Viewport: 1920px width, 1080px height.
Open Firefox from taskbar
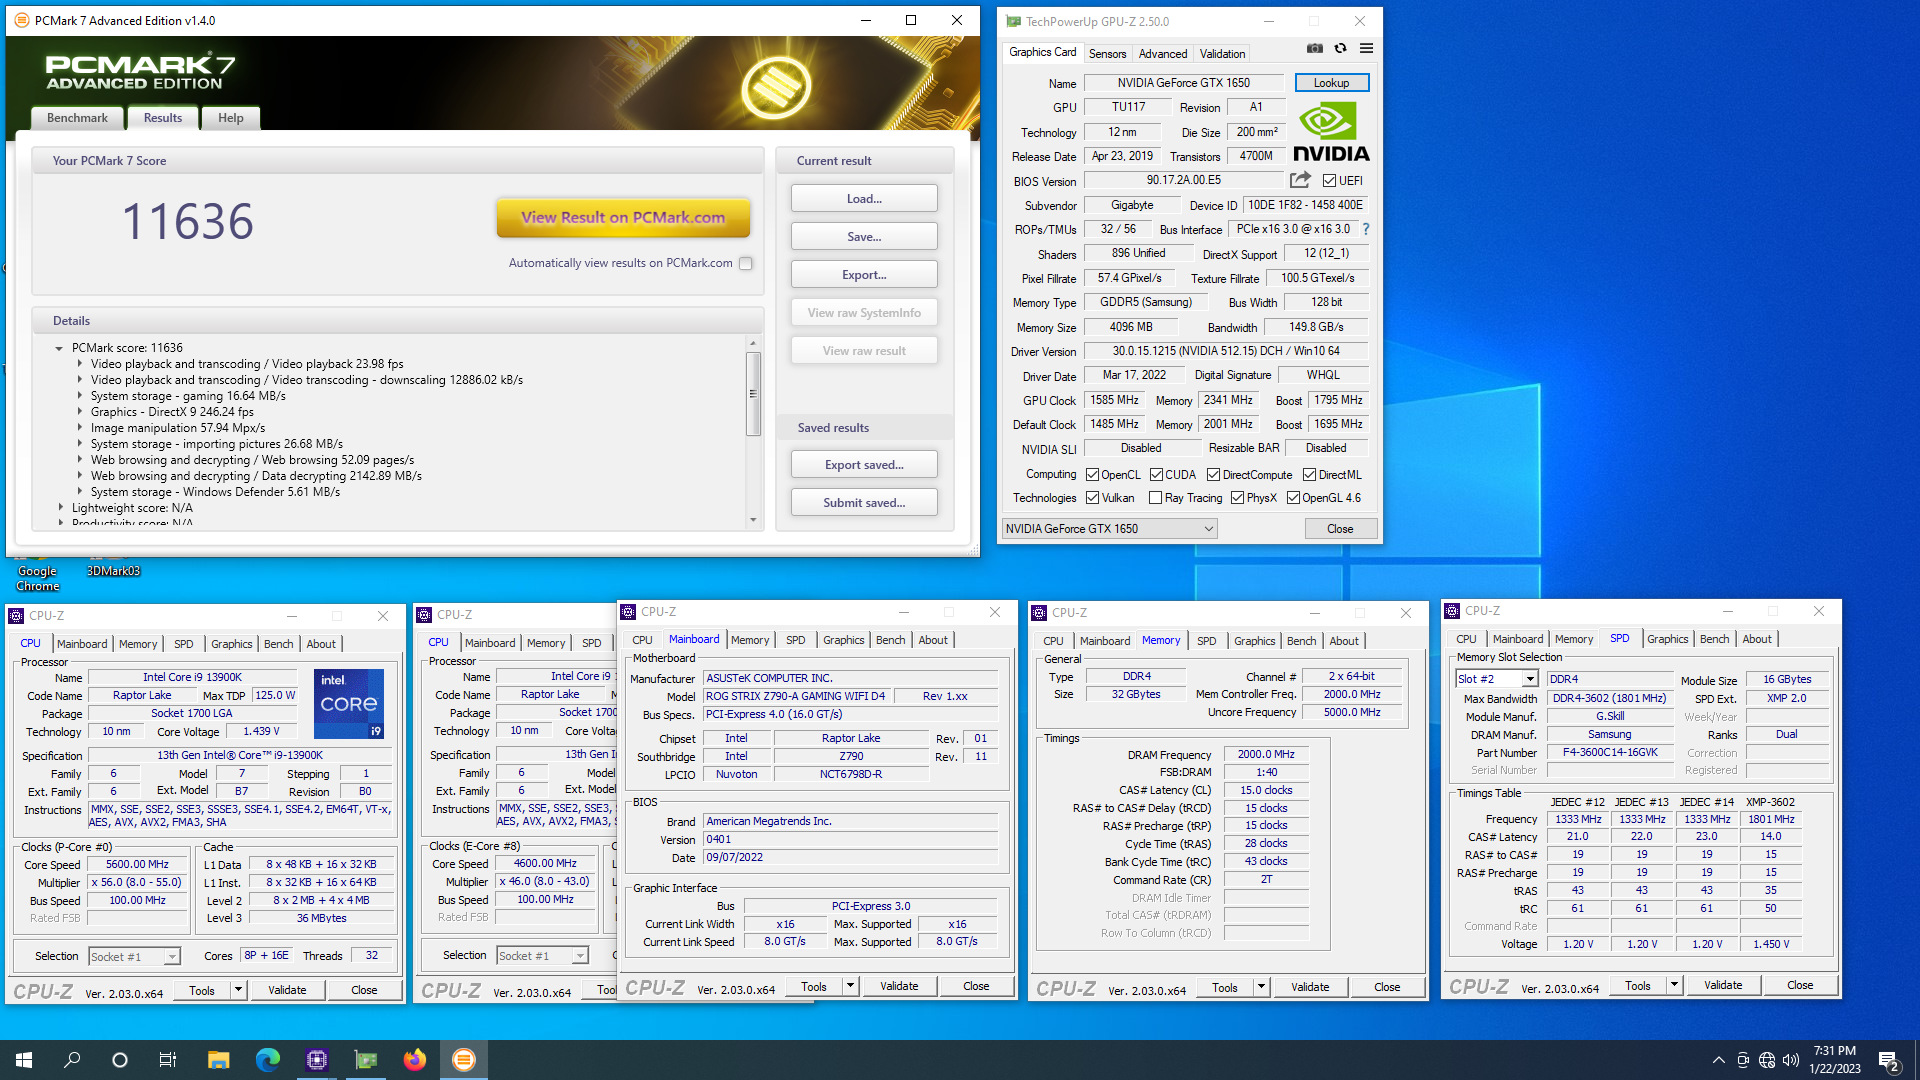[415, 1060]
